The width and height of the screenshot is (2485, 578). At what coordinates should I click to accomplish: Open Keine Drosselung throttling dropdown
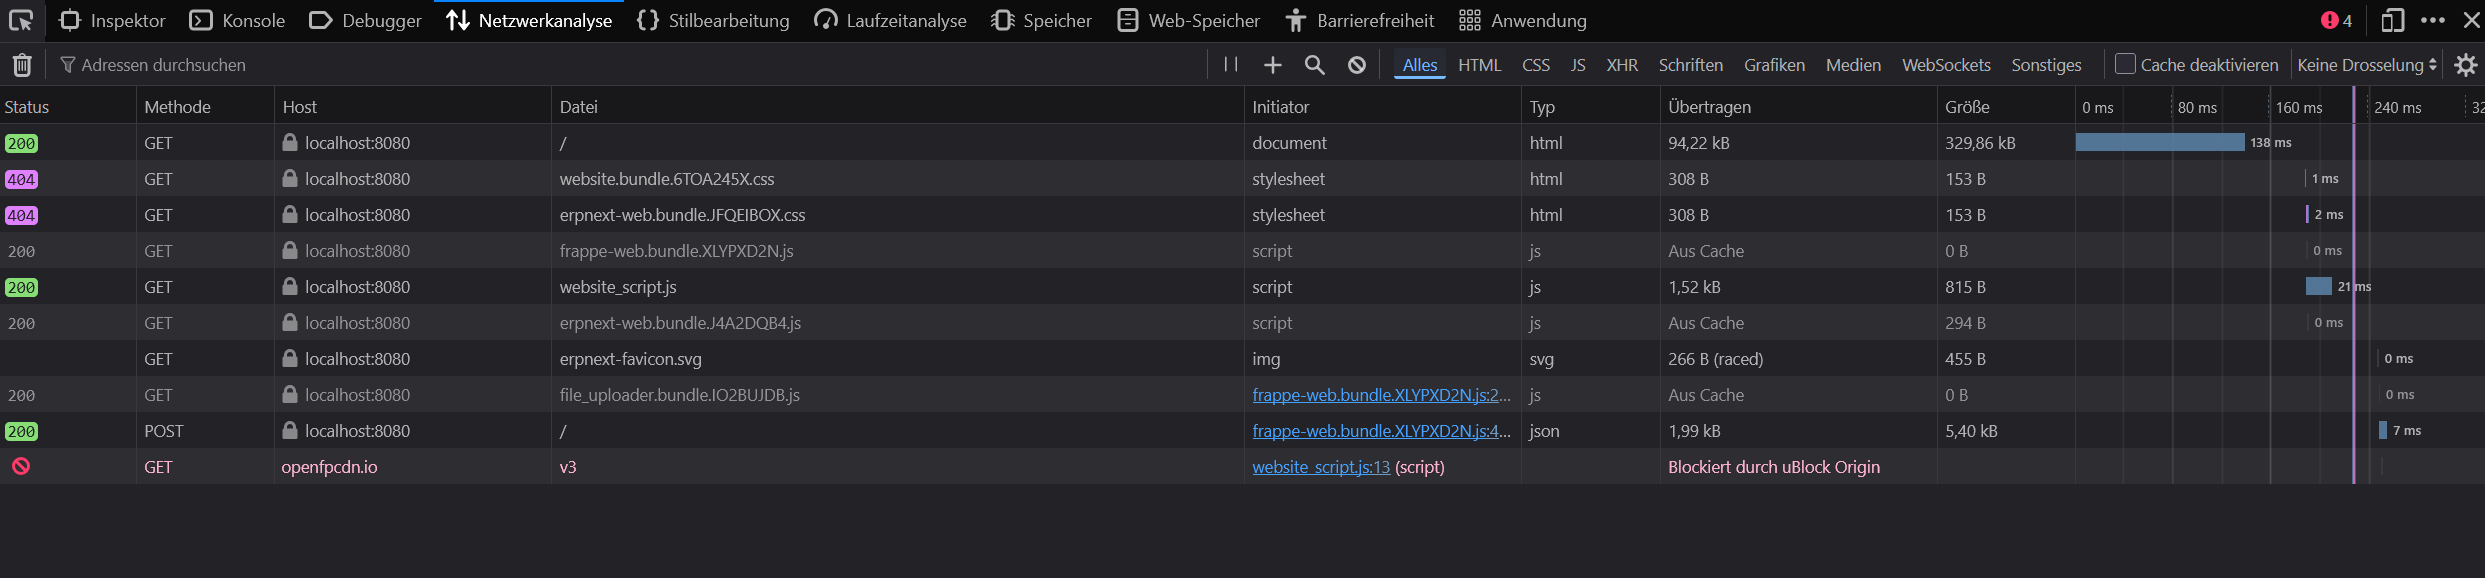(x=2366, y=65)
